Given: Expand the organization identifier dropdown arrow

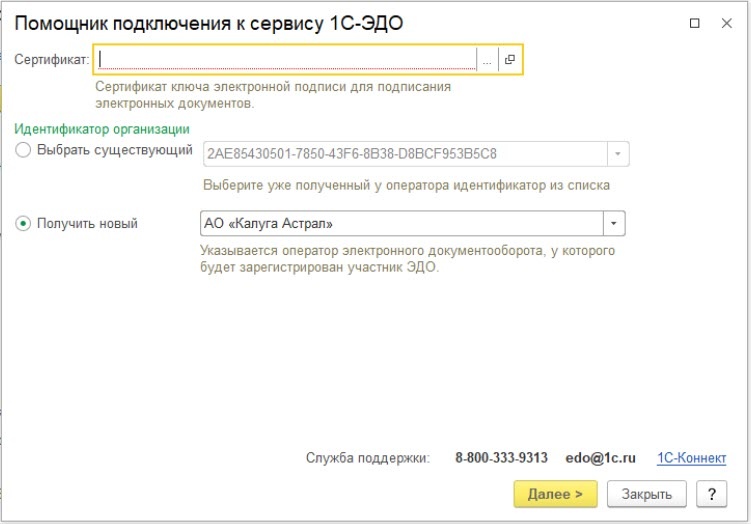Looking at the screenshot, I should 618,154.
